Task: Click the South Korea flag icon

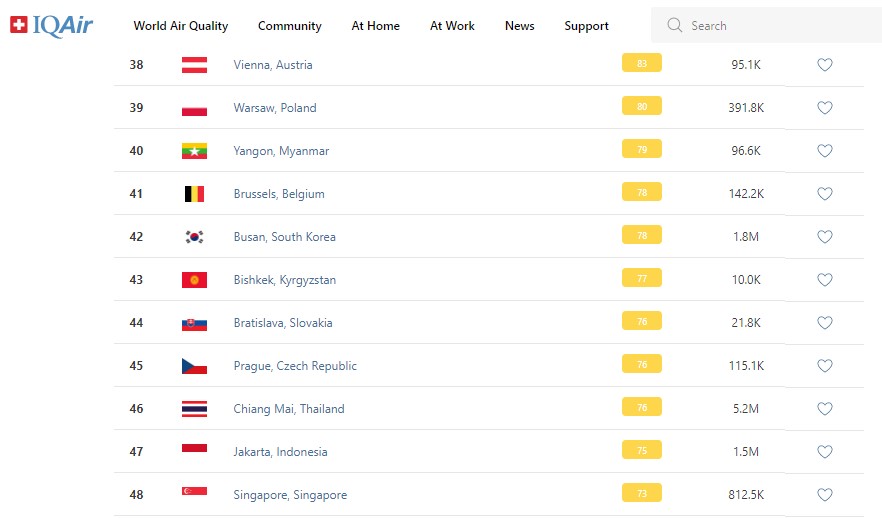Action: click(x=194, y=237)
